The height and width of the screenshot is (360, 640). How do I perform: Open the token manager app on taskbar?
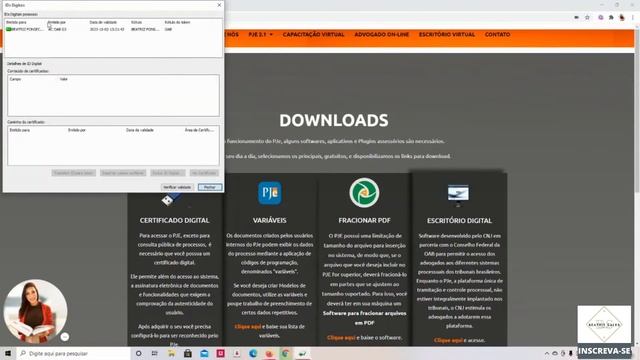pos(302,353)
